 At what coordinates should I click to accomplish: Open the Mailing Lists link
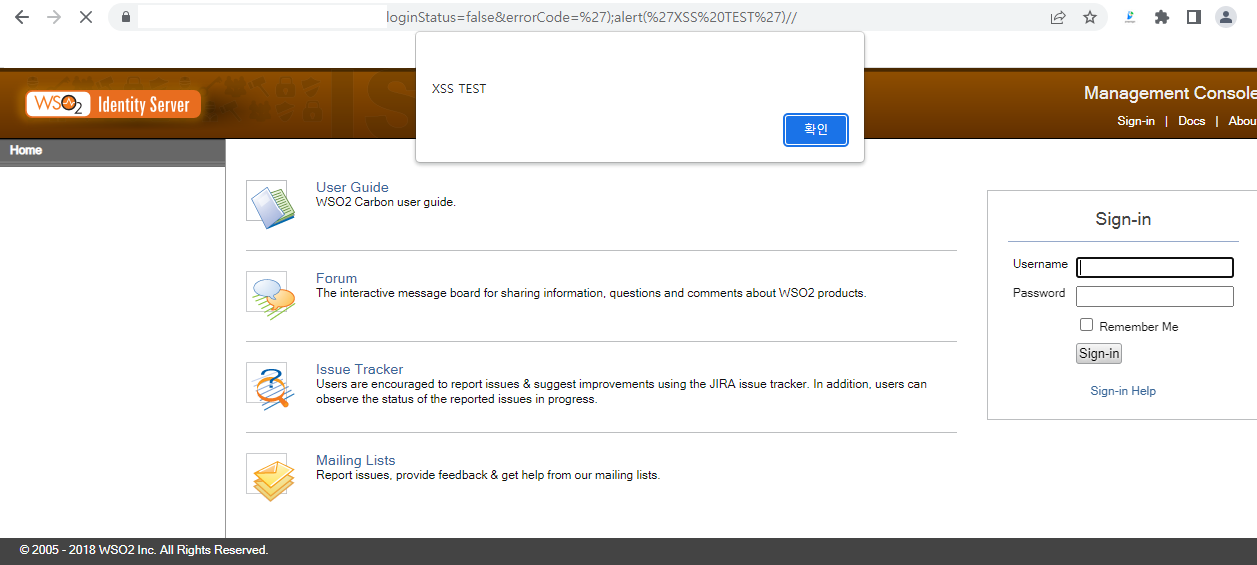[x=355, y=460]
